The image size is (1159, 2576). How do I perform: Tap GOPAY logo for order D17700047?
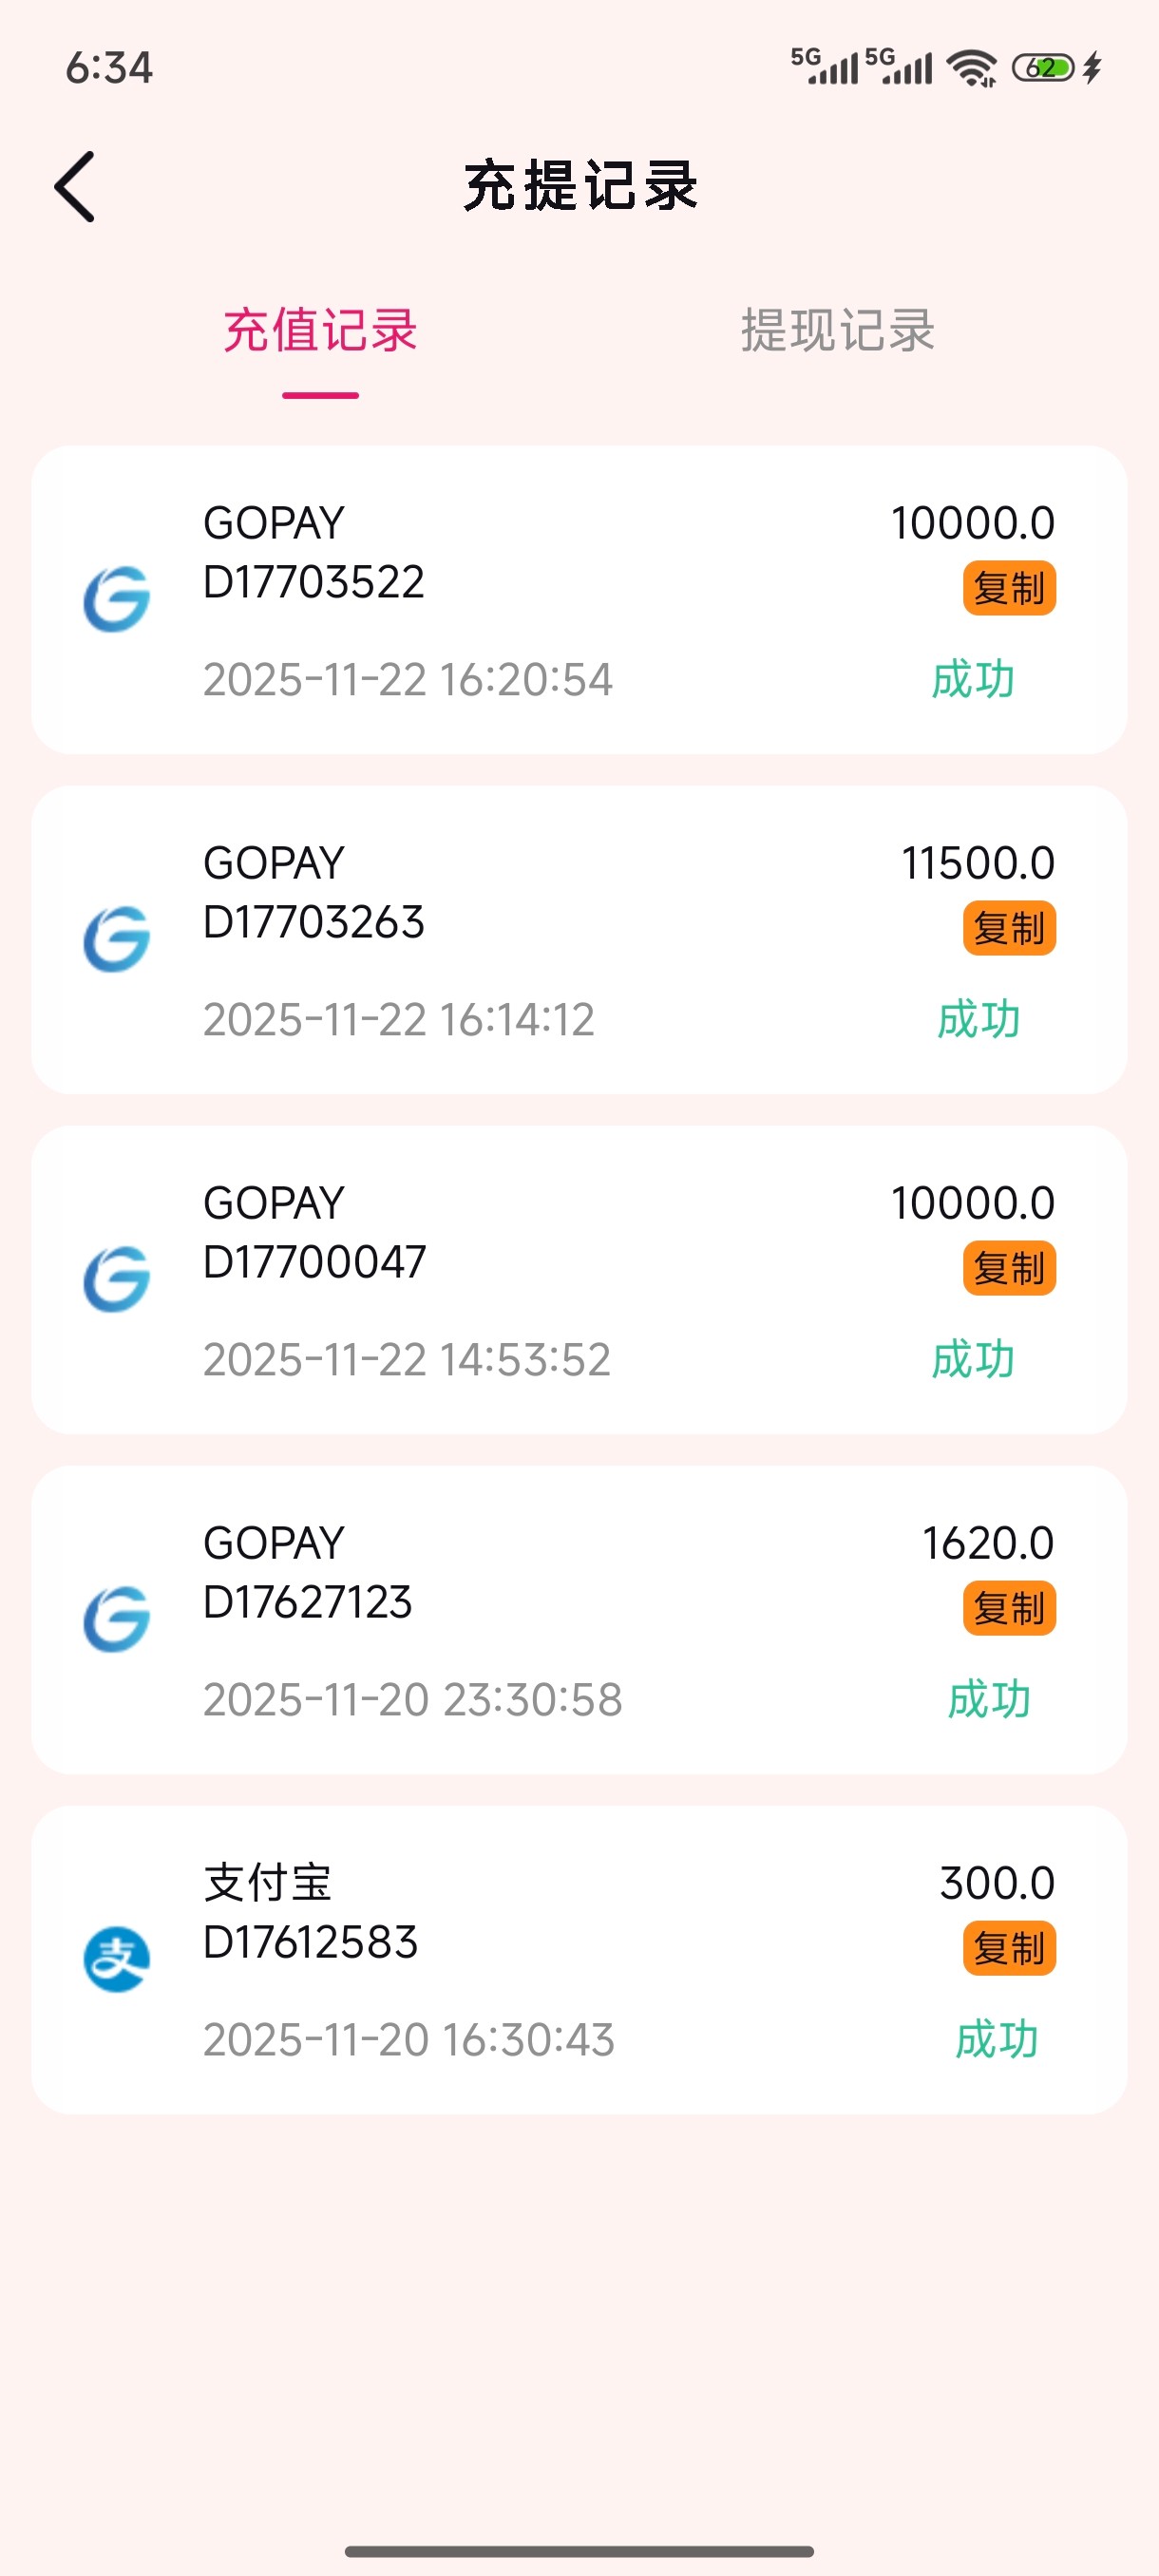pos(117,1280)
